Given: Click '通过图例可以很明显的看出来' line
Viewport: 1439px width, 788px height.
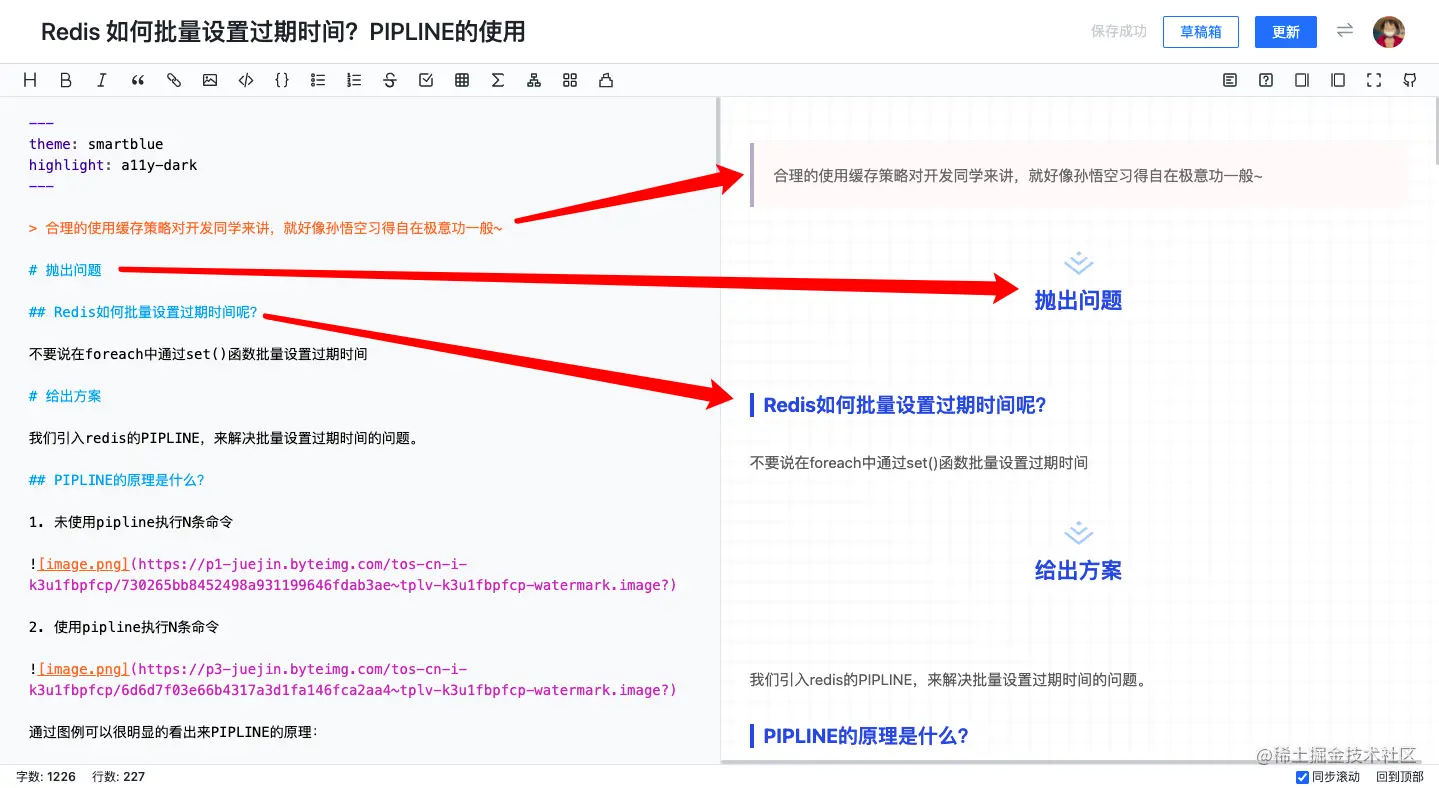Looking at the screenshot, I should pos(173,732).
